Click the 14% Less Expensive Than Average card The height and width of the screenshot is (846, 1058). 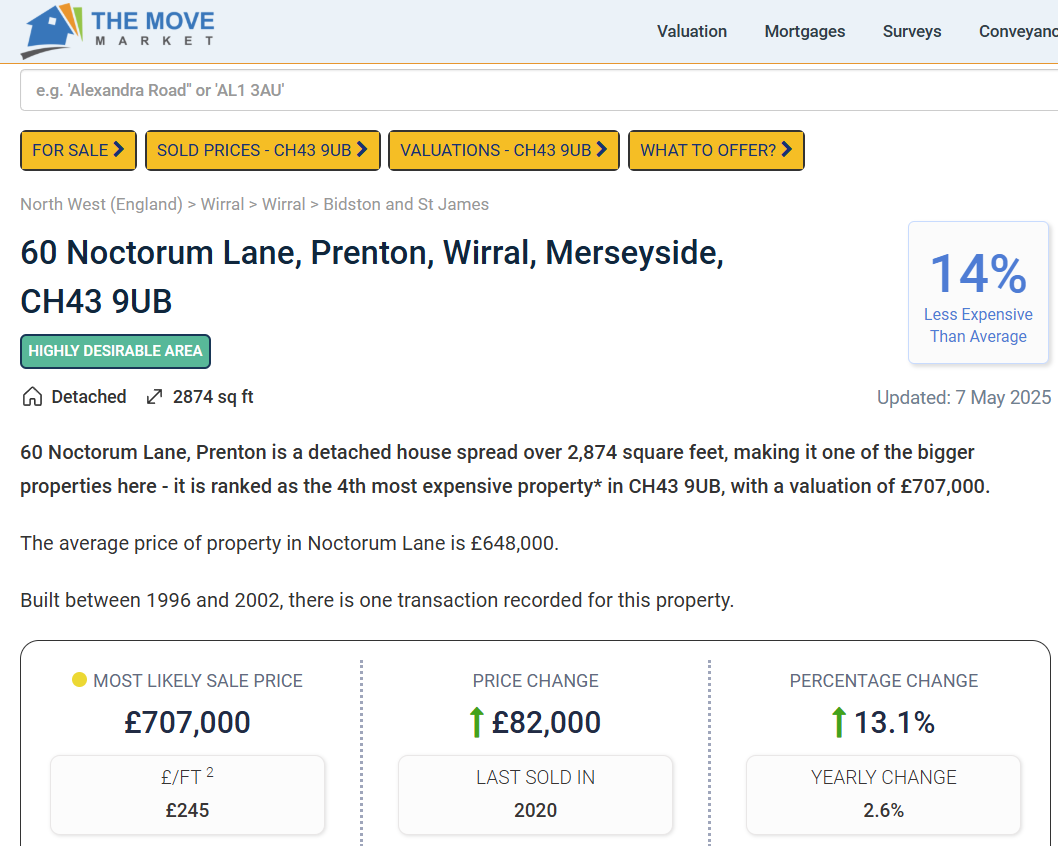pyautogui.click(x=978, y=292)
